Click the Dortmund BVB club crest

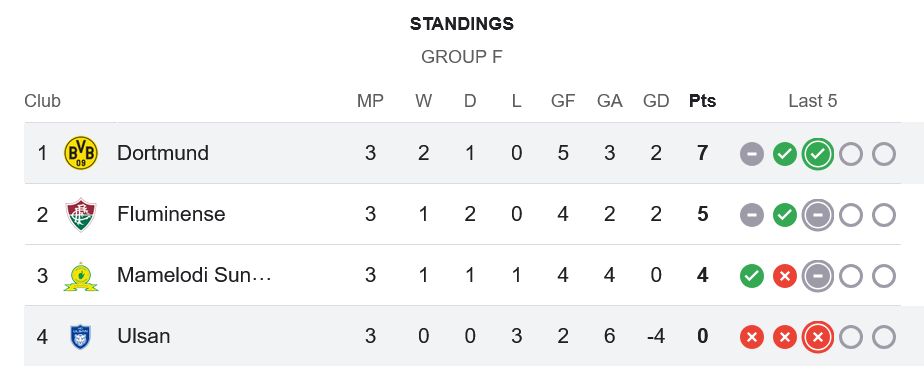click(x=81, y=153)
